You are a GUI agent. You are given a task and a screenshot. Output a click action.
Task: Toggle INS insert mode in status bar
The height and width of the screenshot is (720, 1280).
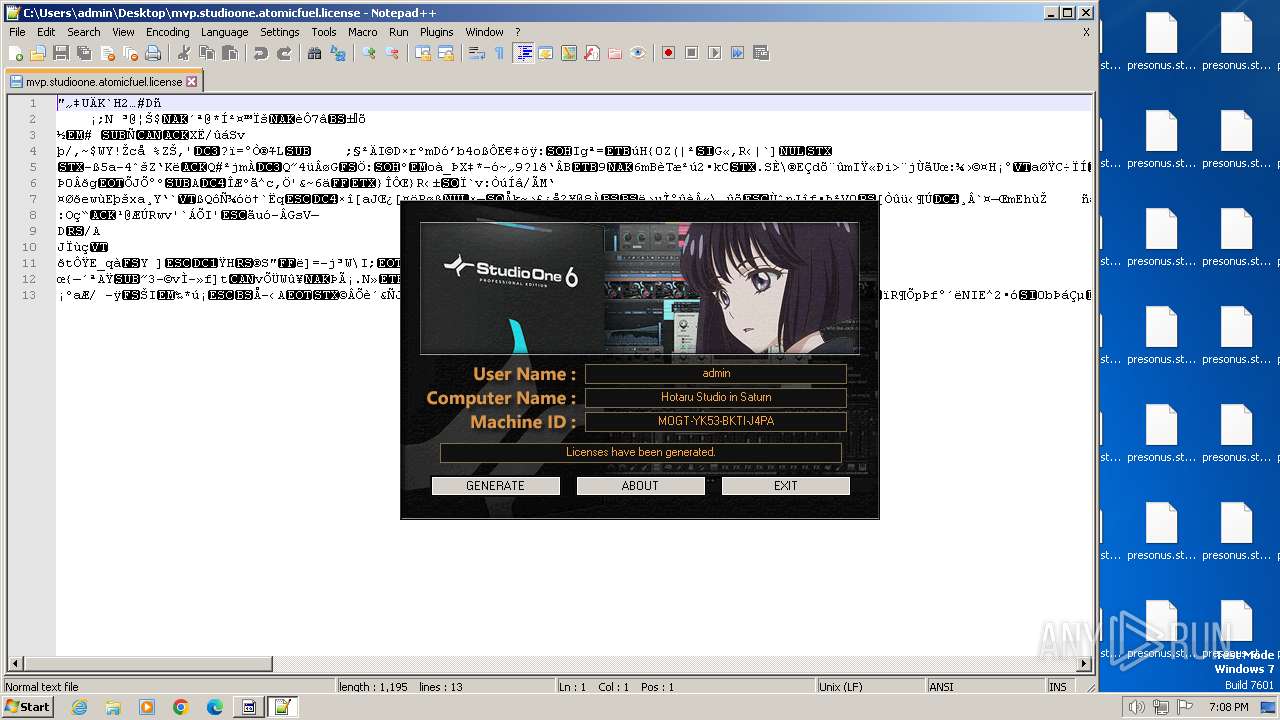point(1057,687)
